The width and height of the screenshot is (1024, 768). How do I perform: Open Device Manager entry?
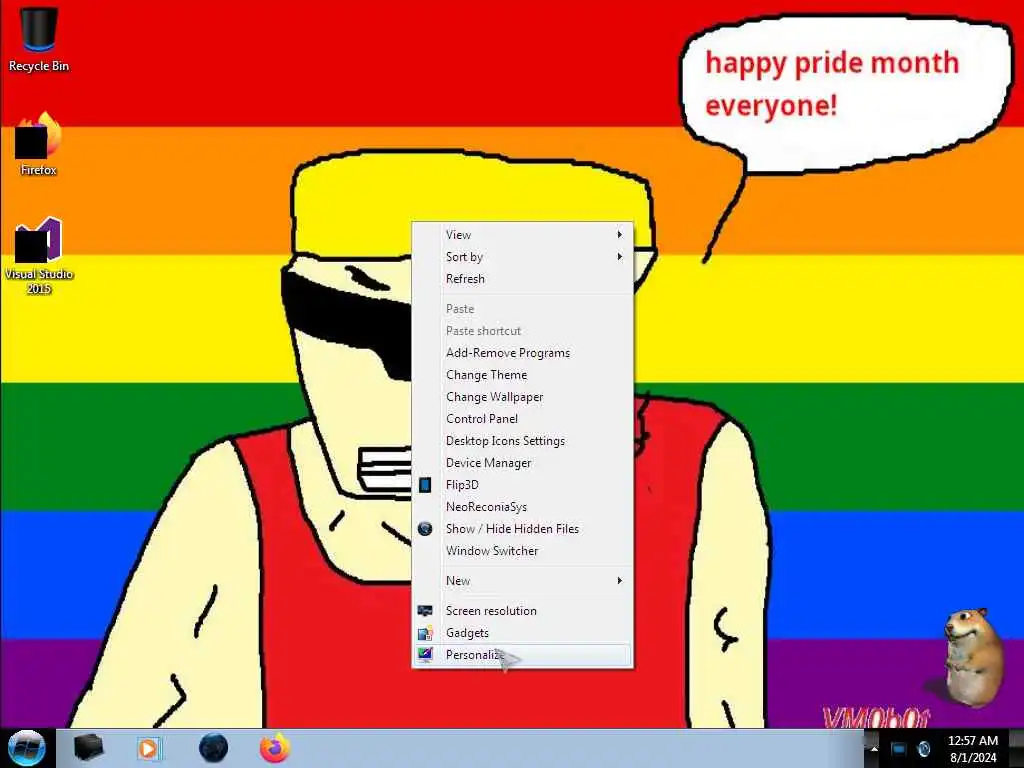click(x=522, y=463)
